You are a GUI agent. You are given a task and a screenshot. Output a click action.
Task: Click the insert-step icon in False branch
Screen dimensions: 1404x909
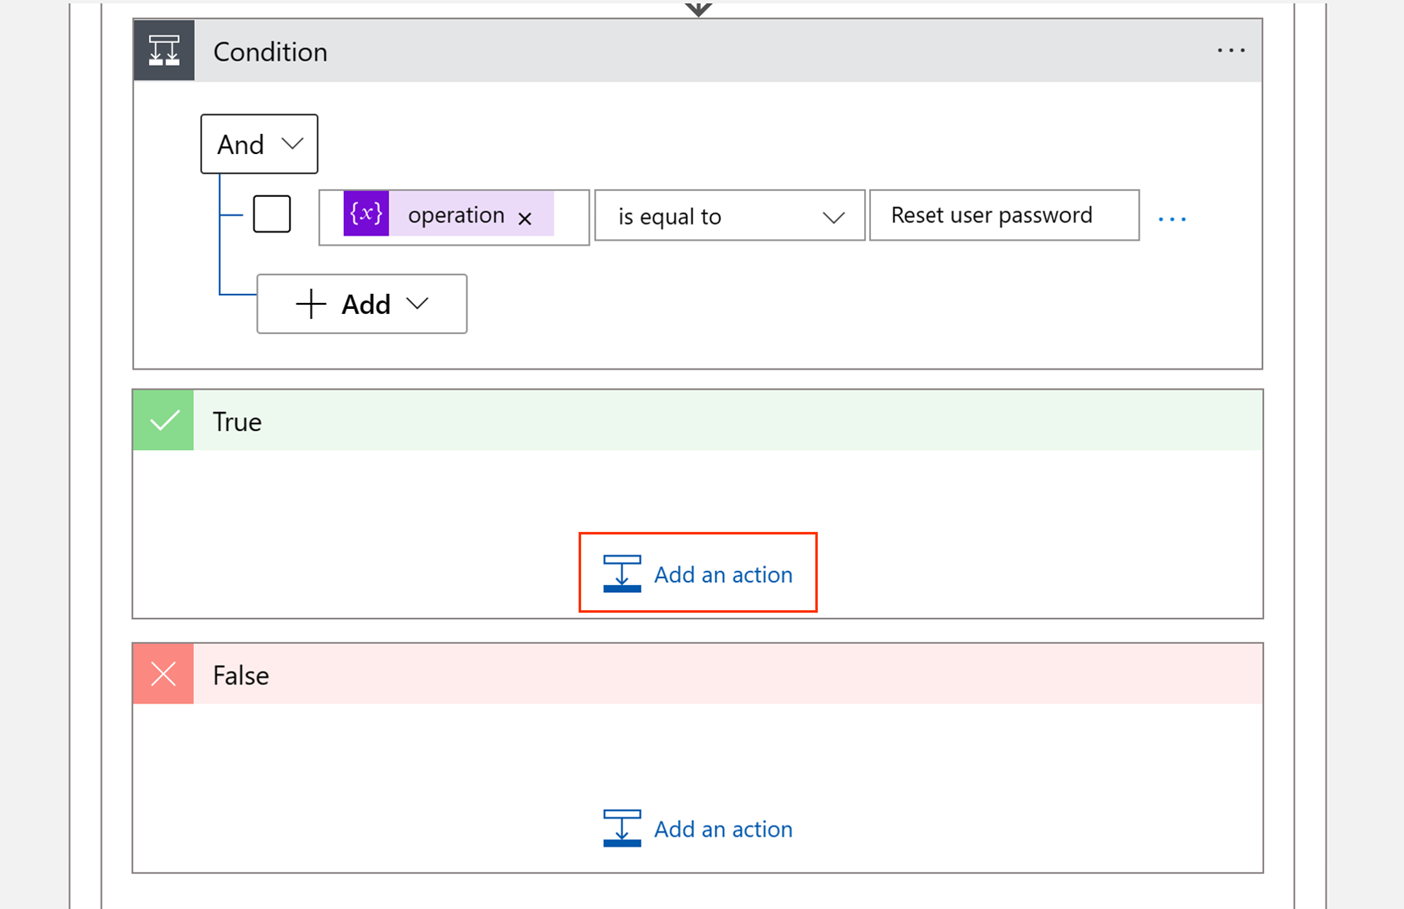pyautogui.click(x=622, y=829)
